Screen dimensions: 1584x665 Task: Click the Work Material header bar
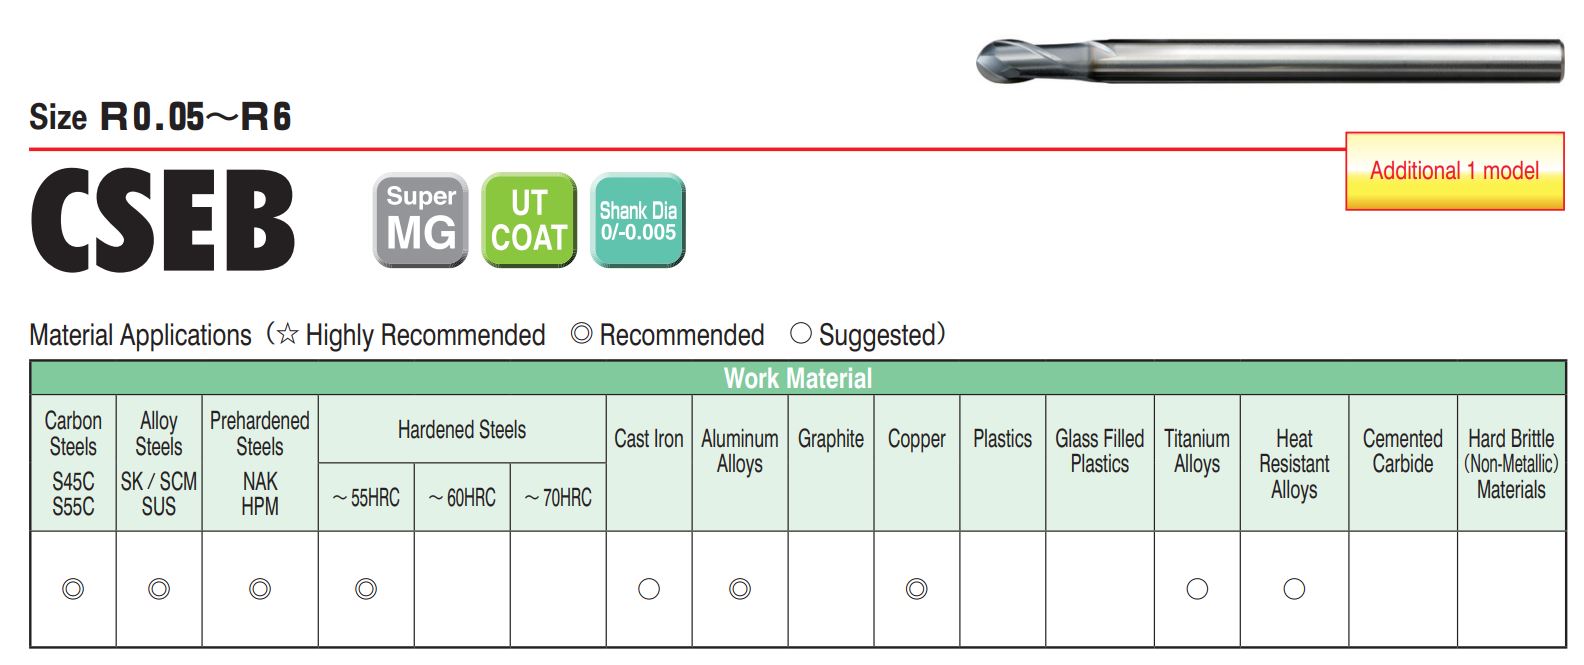pyautogui.click(x=798, y=378)
